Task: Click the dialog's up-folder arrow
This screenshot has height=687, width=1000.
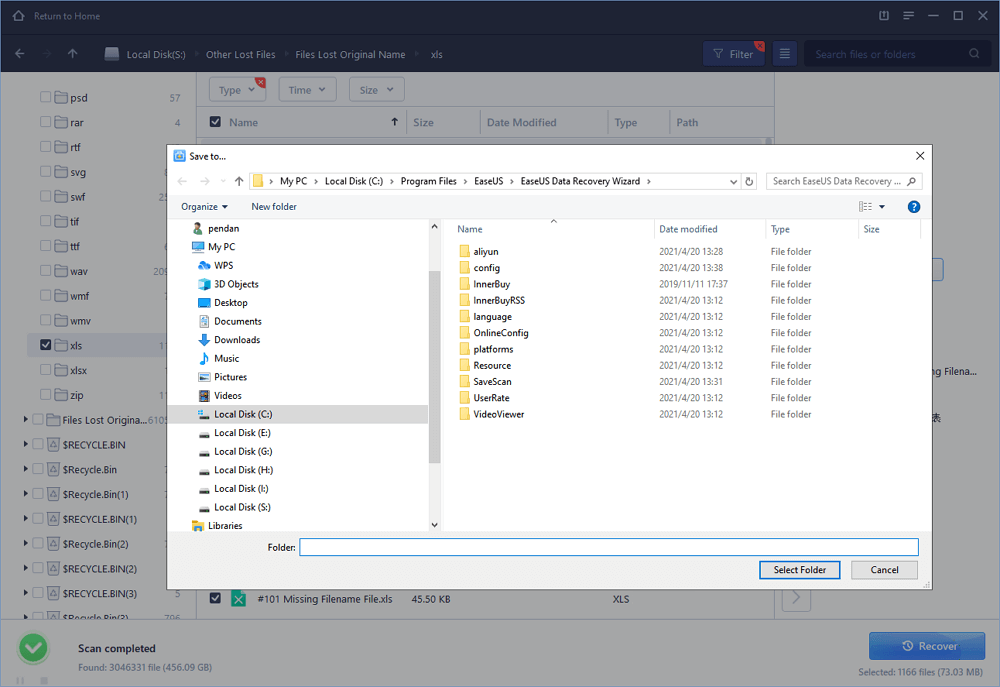Action: tap(239, 181)
